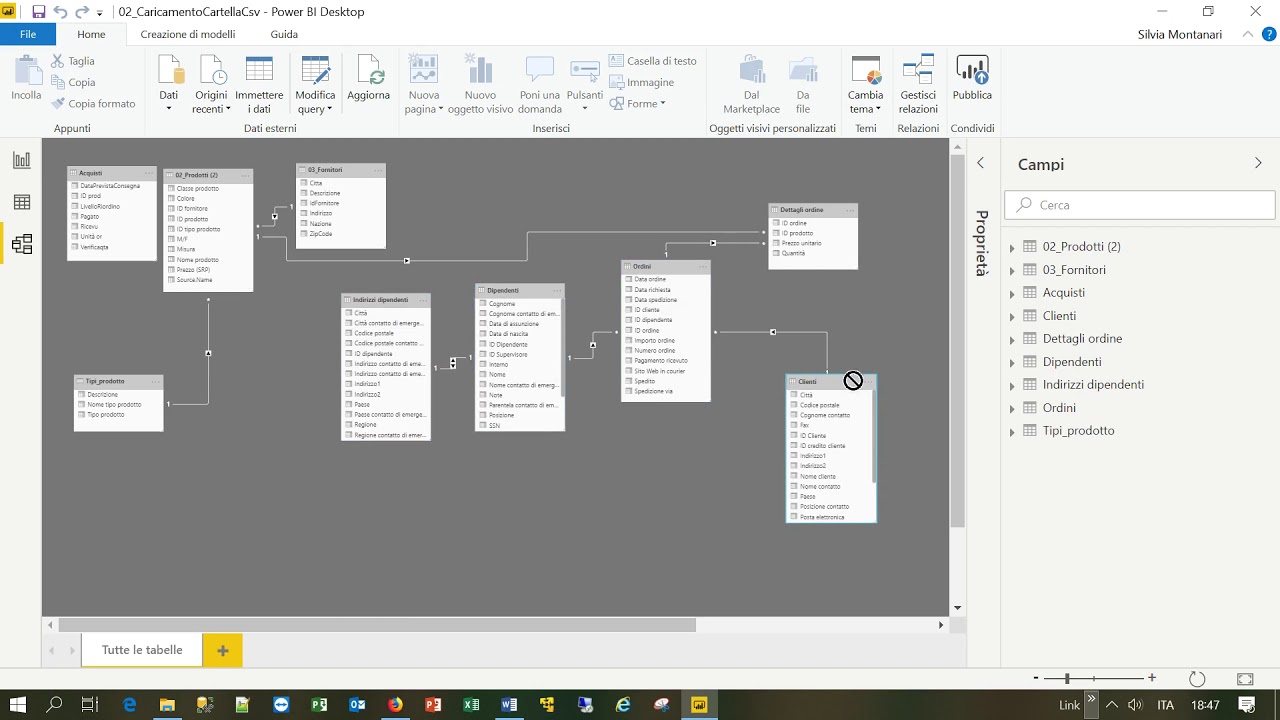Open Gestisci relazioni dialog
Image resolution: width=1280 pixels, height=720 pixels.
click(918, 84)
